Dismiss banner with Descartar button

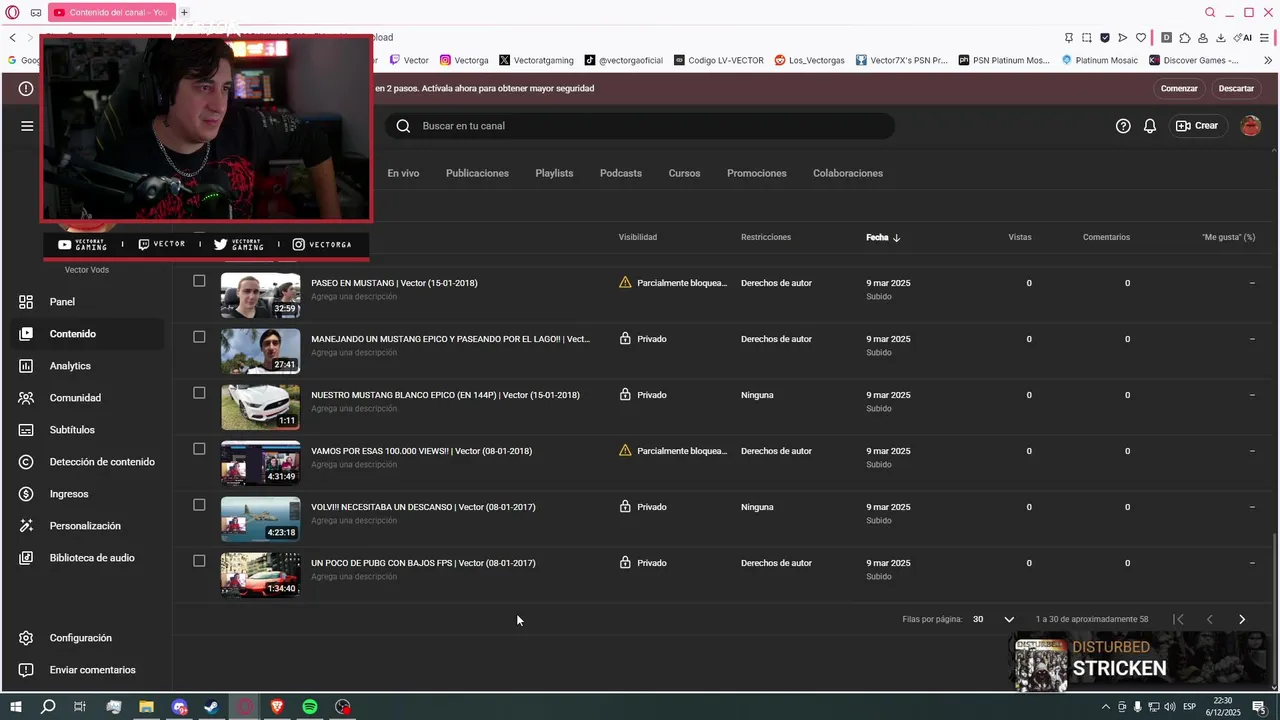[1236, 88]
